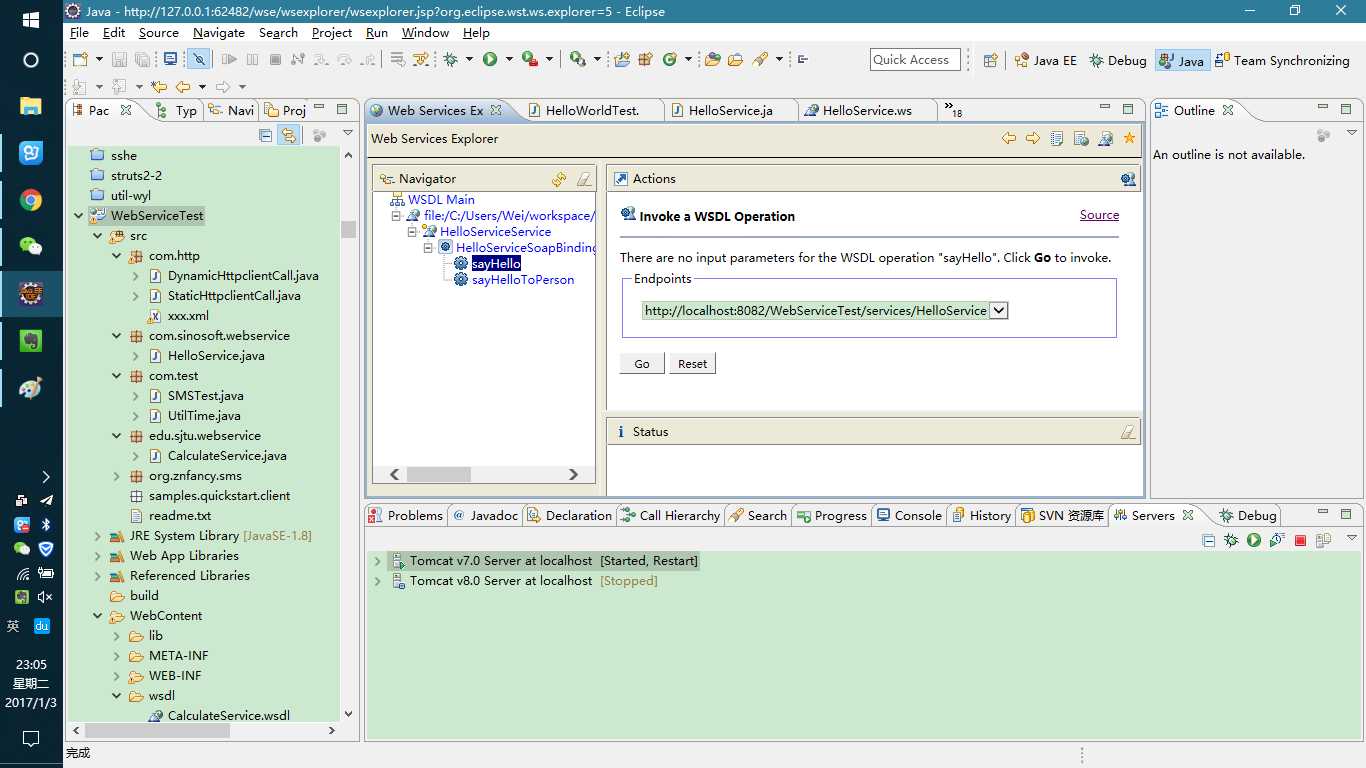Clear the Status pane with eraser icon
1366x768 pixels.
coord(1127,432)
